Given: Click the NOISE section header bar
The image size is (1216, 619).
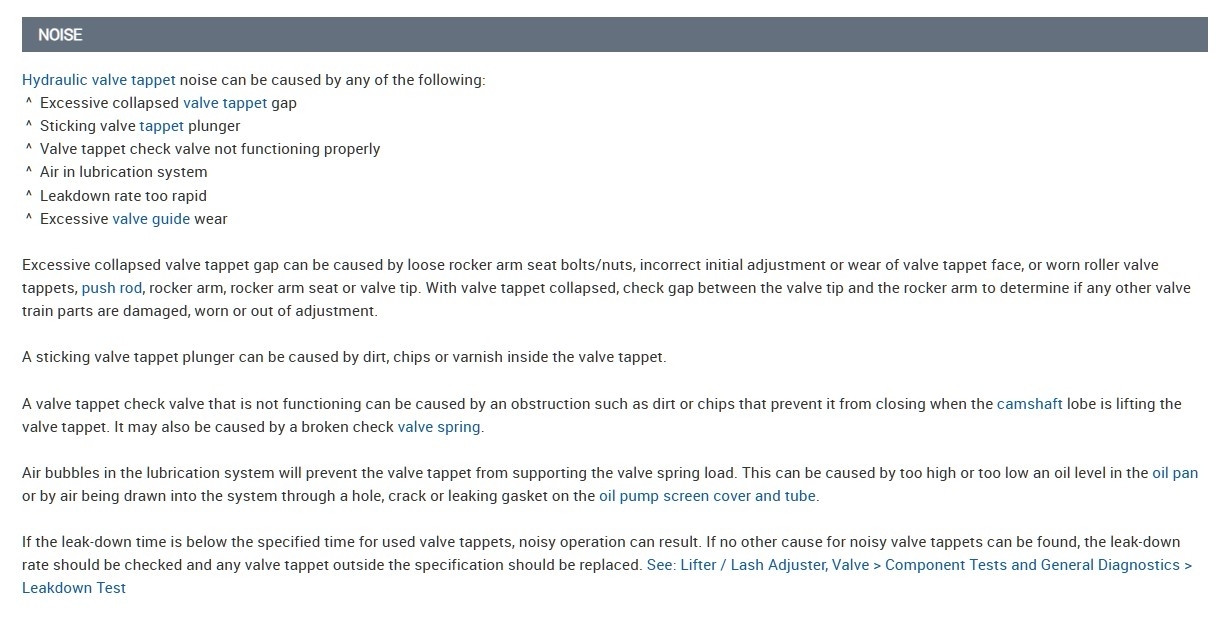Looking at the screenshot, I should [x=614, y=35].
